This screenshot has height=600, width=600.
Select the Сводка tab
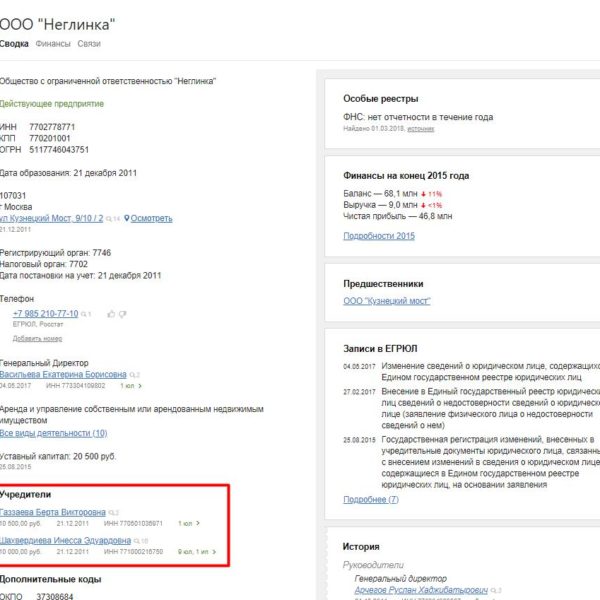click(x=14, y=44)
